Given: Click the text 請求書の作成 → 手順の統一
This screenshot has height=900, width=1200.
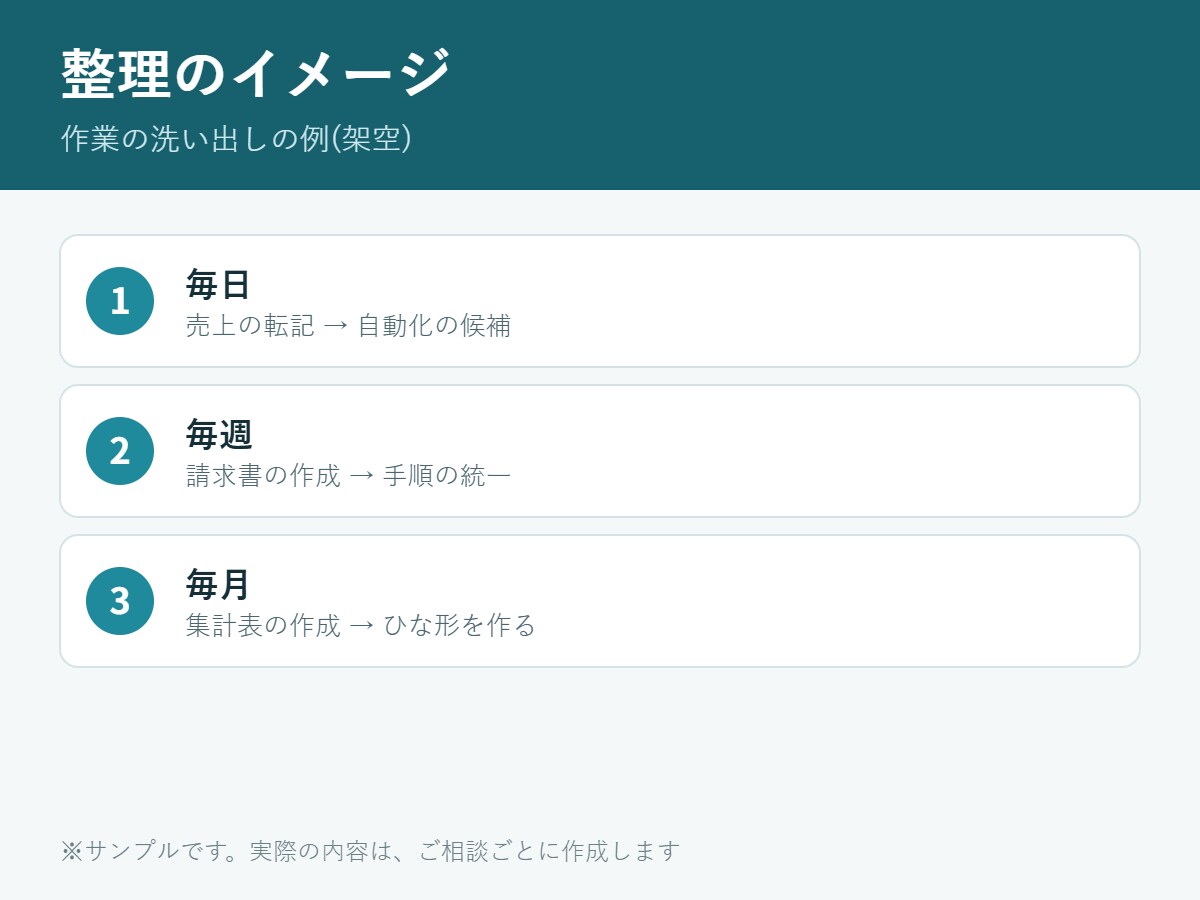Looking at the screenshot, I should point(348,476).
